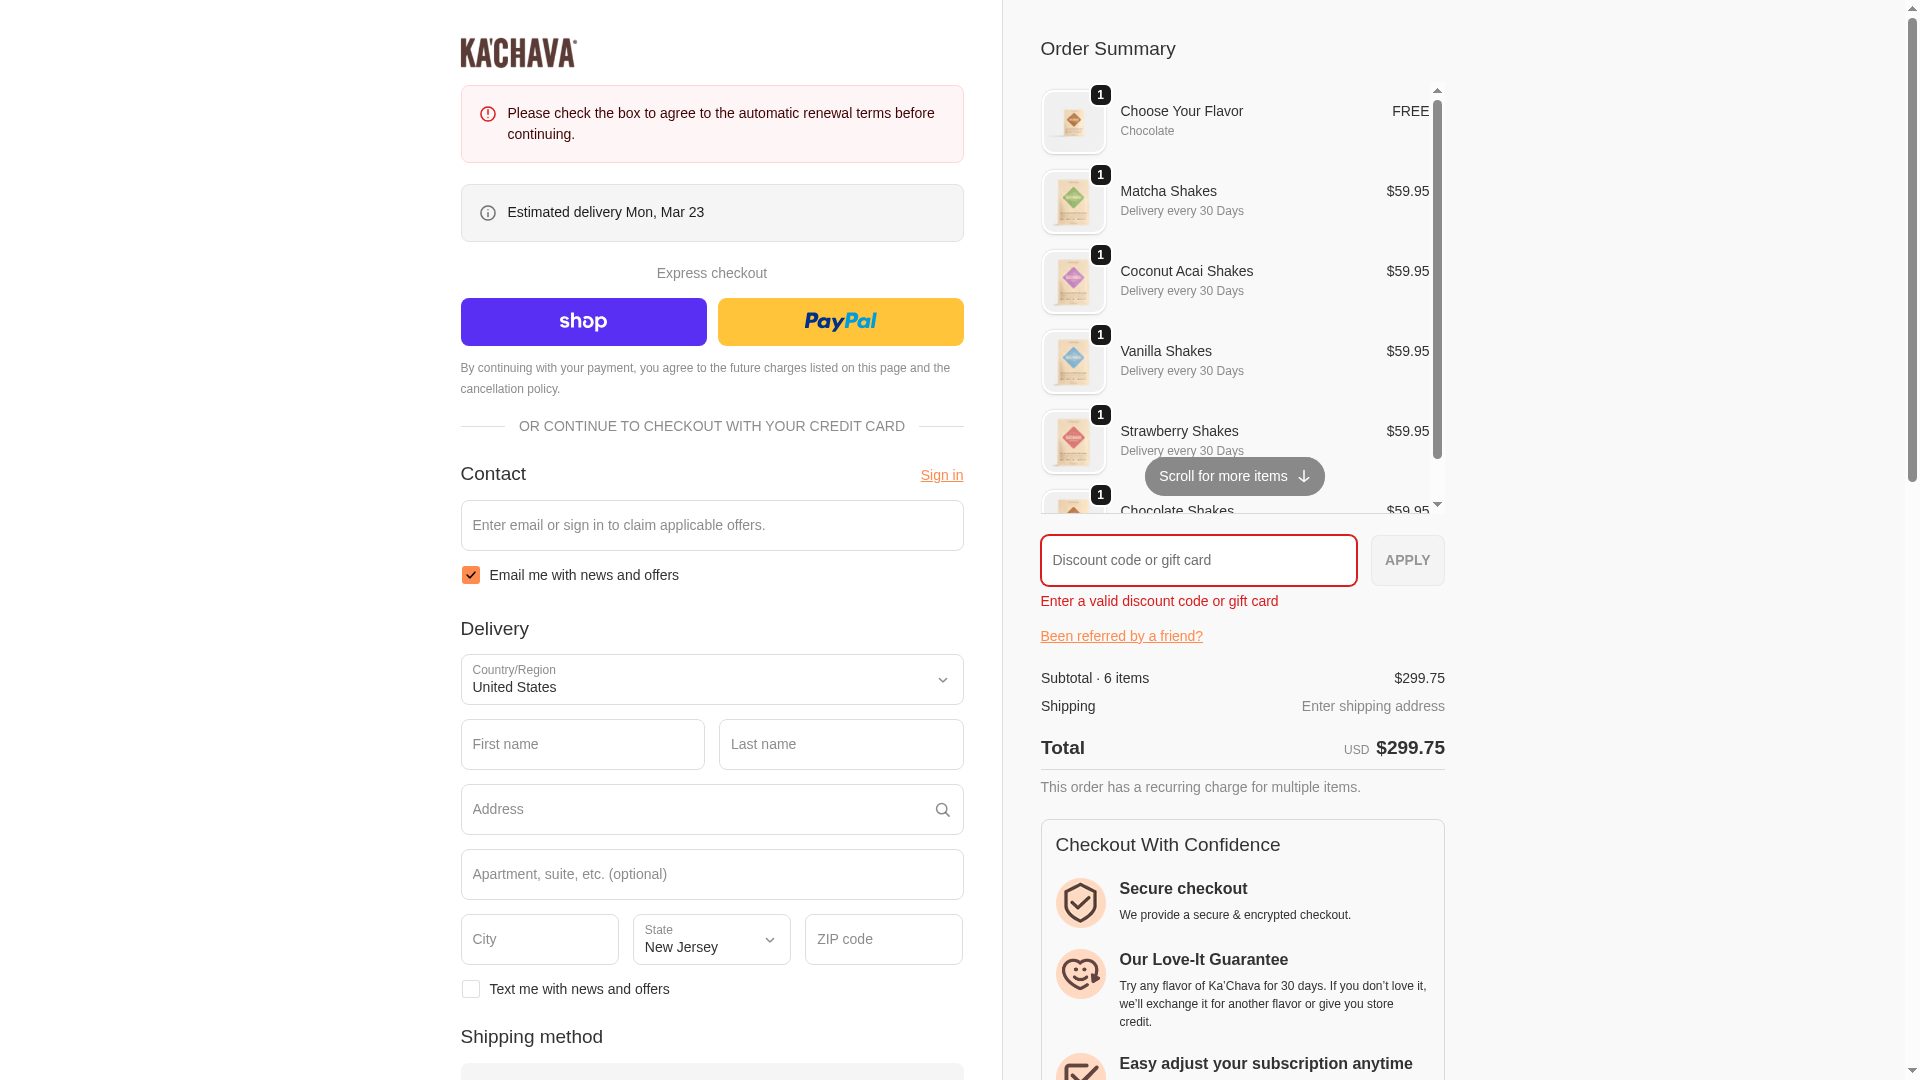Open the Country/Region dropdown
The height and width of the screenshot is (1080, 1920).
coord(711,680)
